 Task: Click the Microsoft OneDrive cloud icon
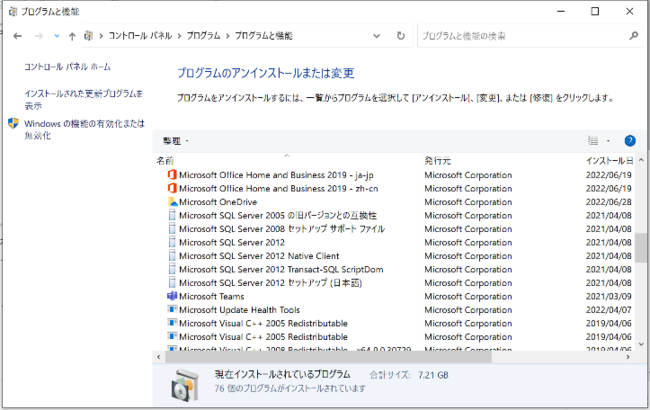point(172,202)
